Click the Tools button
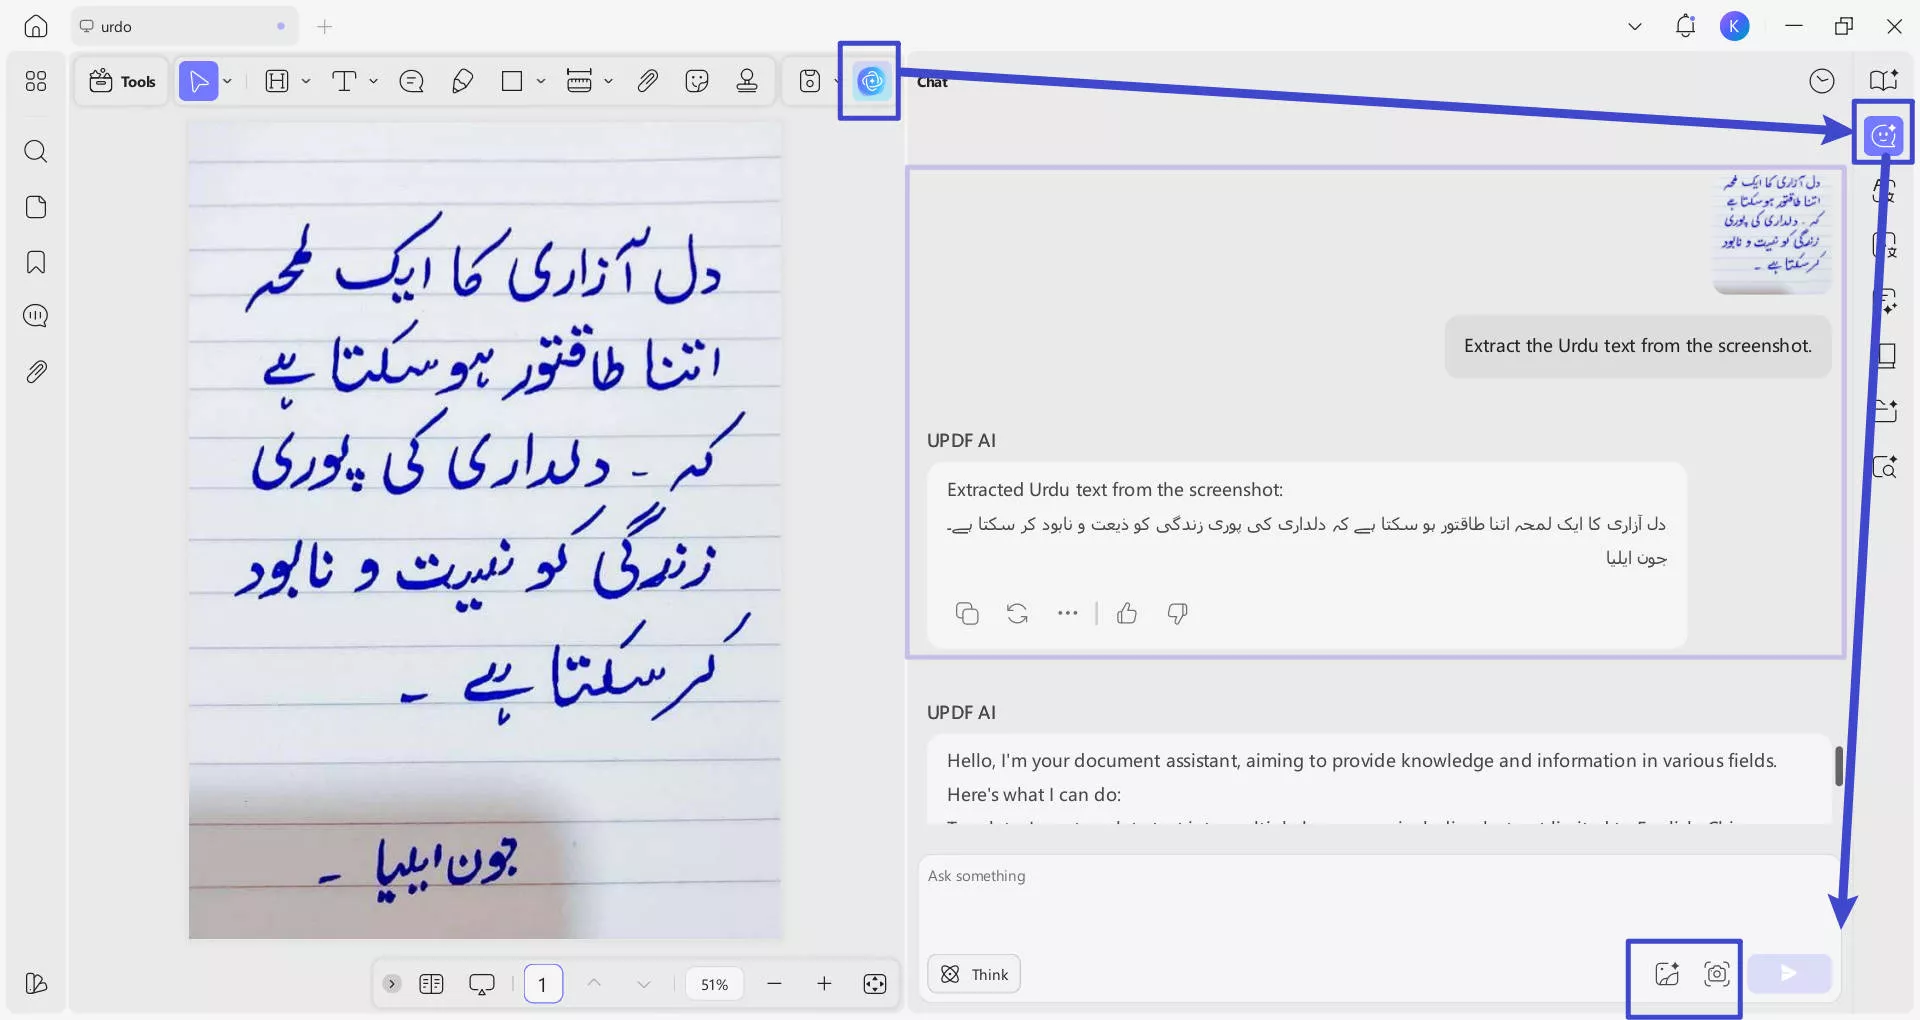The width and height of the screenshot is (1920, 1020). (121, 81)
